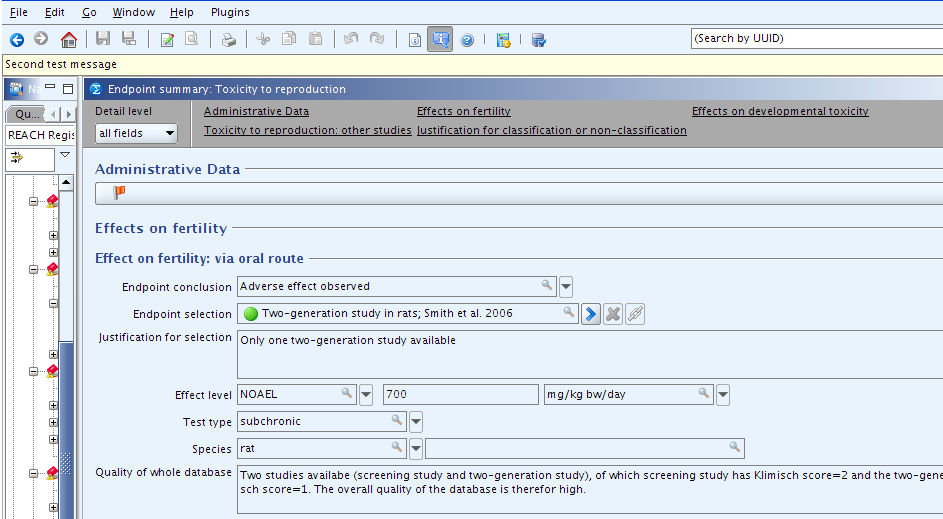Click the Search by UUID input field

[x=817, y=38]
